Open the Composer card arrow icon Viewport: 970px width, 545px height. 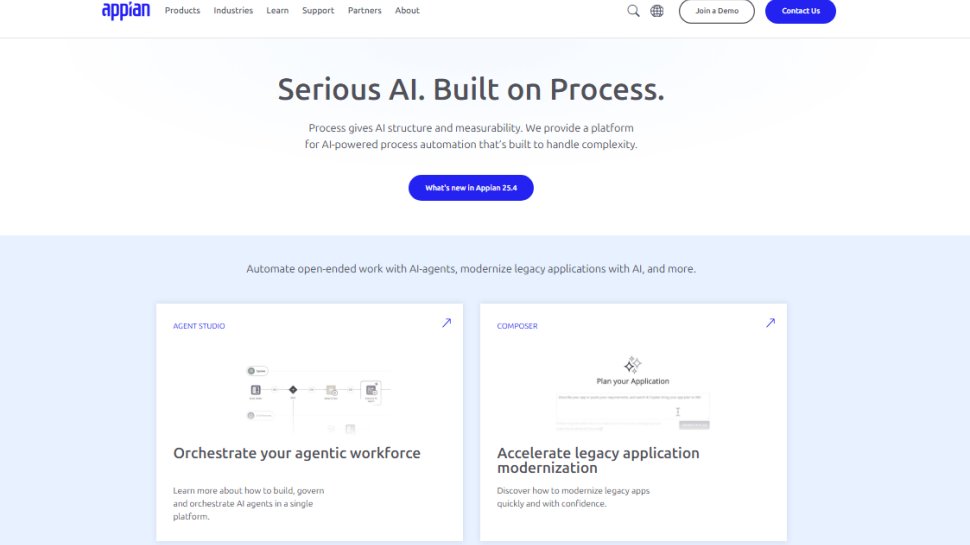click(770, 323)
